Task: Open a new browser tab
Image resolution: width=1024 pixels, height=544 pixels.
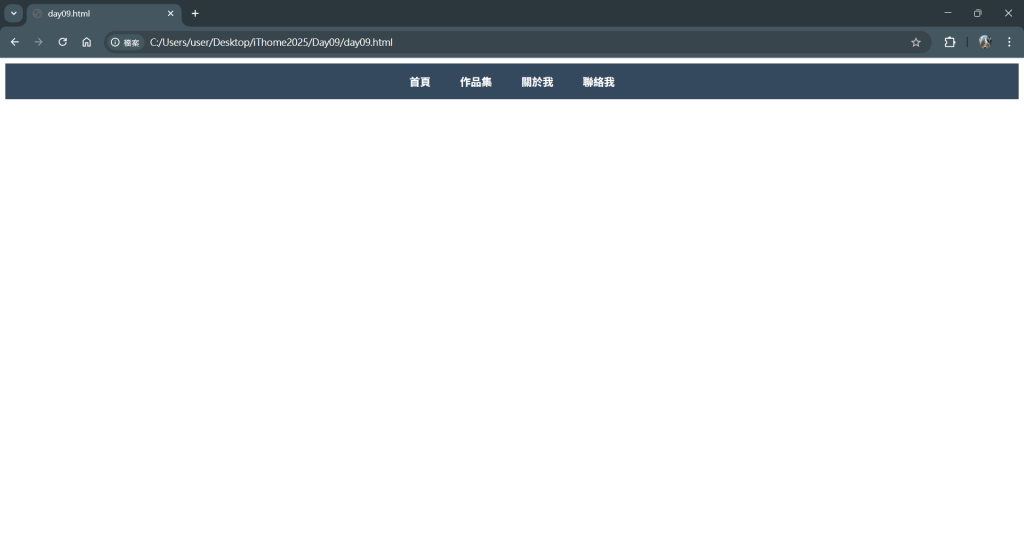Action: pyautogui.click(x=195, y=13)
